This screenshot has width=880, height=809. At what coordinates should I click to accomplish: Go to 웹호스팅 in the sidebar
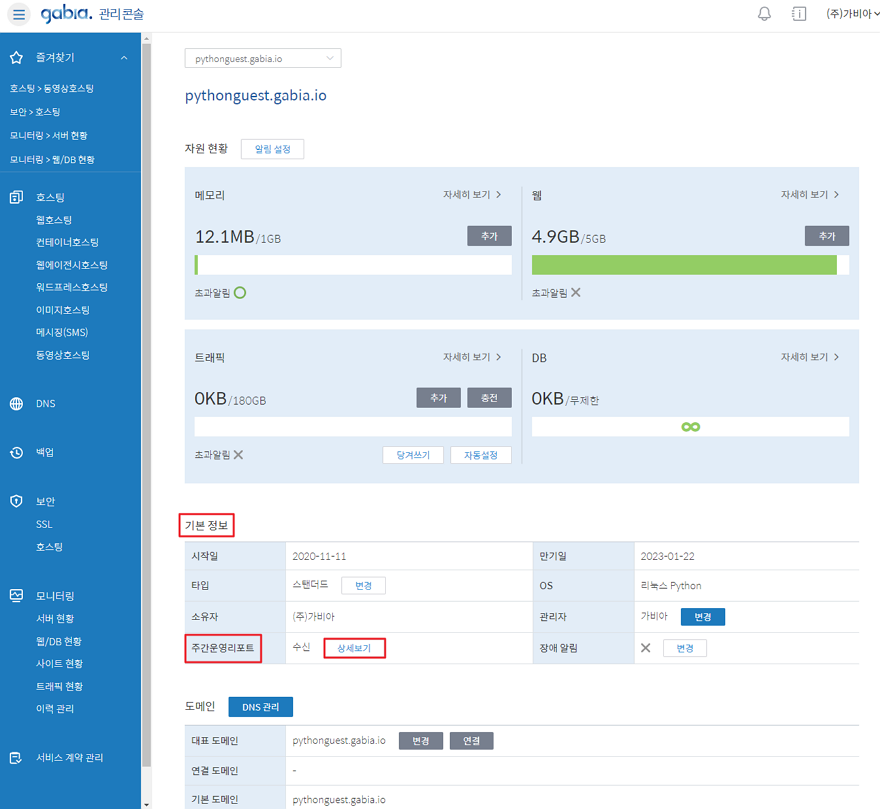coord(54,220)
